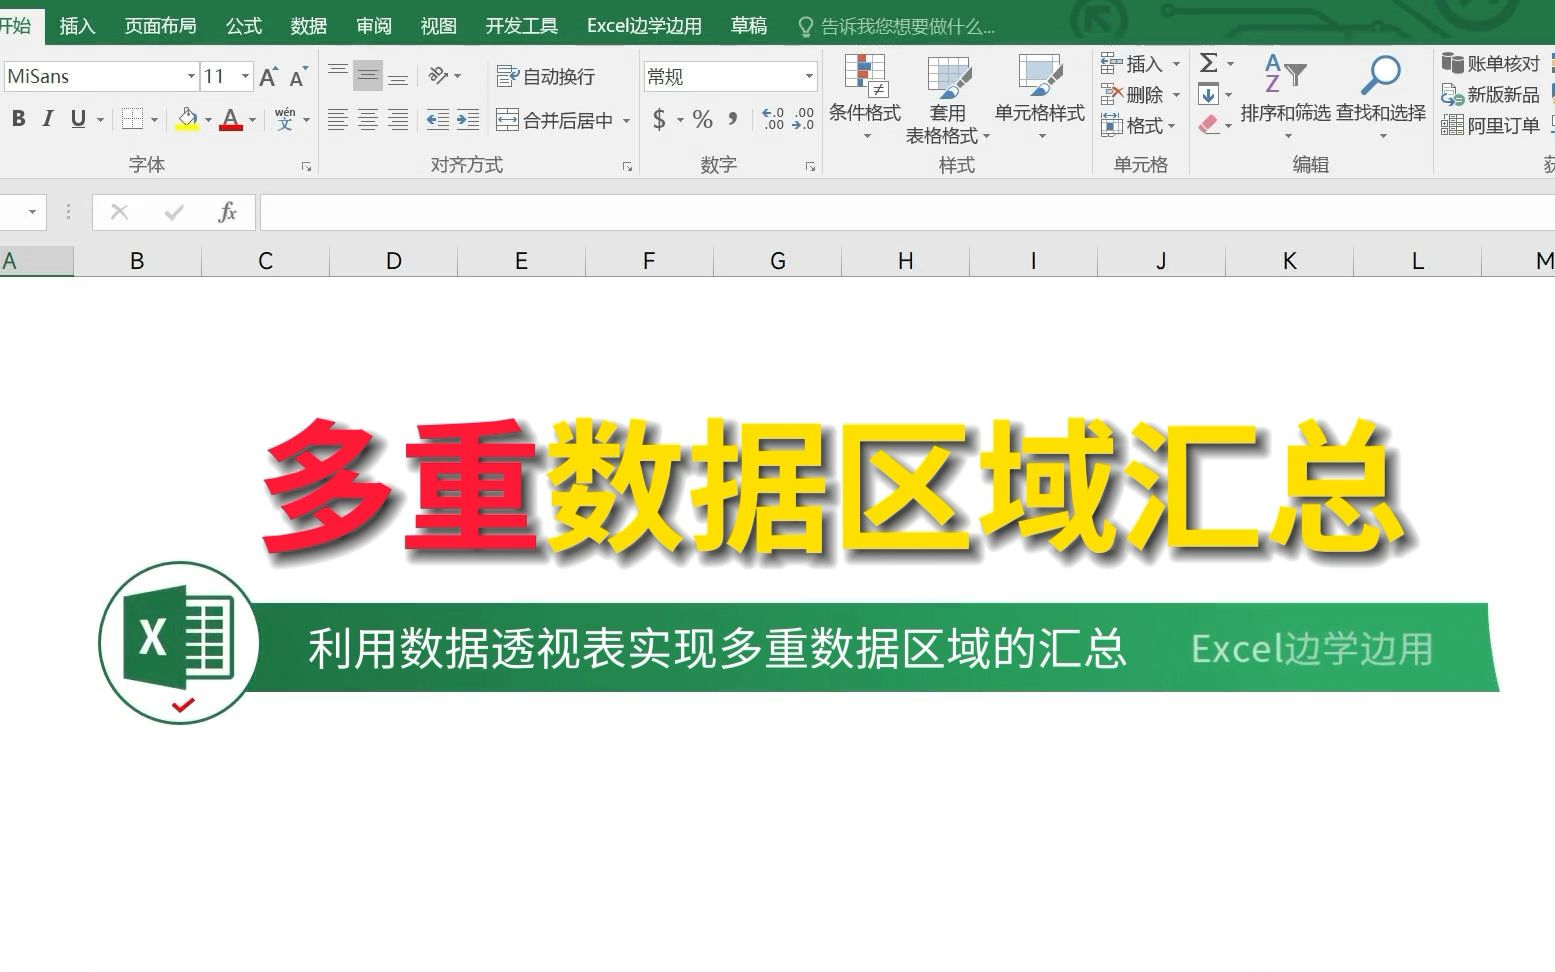Screen dimensions: 1555x972
Task: Open 排序和筛选 sort and filter
Action: pos(1285,98)
